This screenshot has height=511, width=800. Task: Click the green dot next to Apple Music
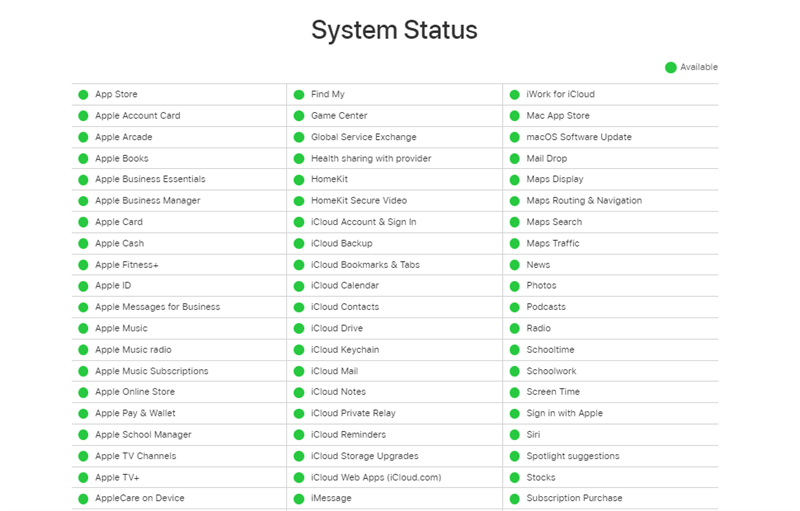point(83,329)
